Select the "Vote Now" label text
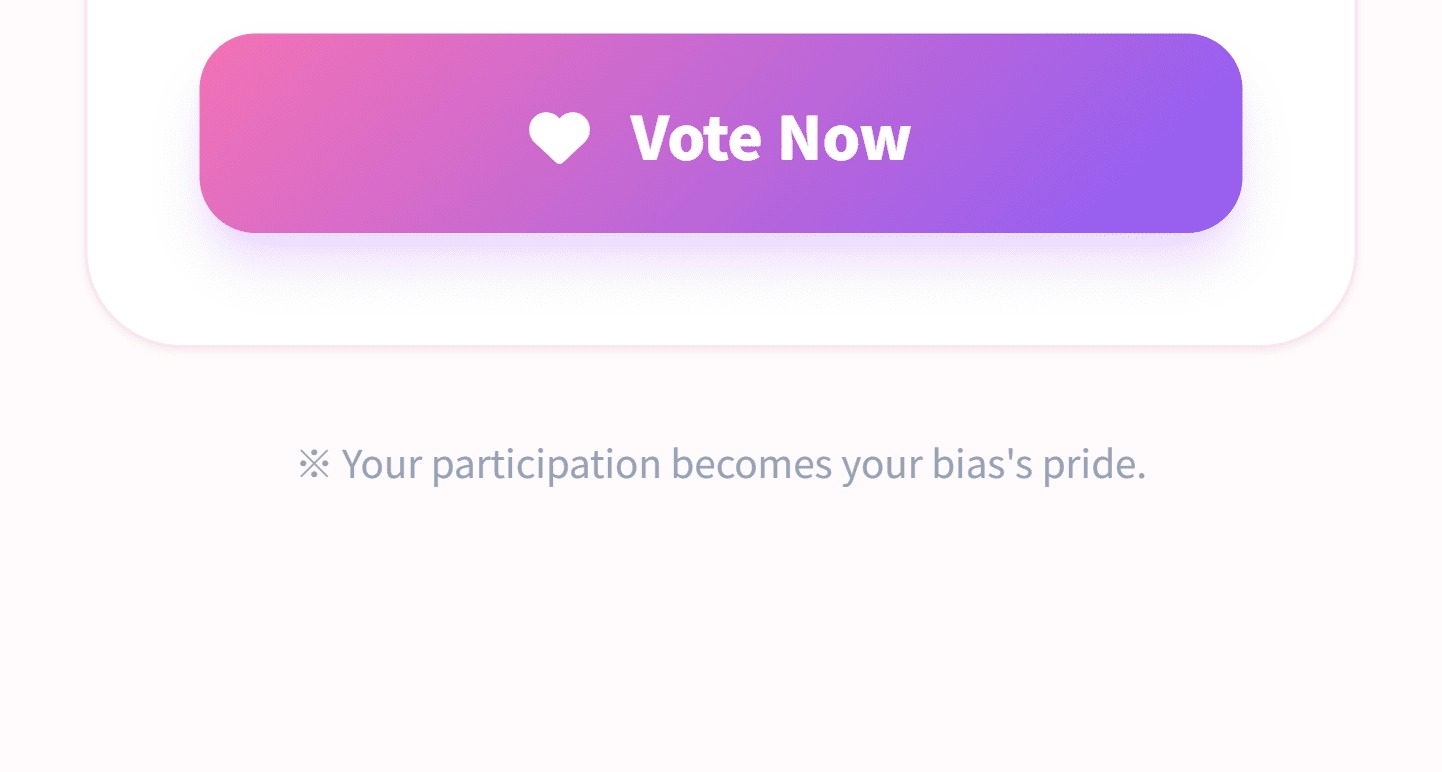1442x772 pixels. (x=770, y=137)
